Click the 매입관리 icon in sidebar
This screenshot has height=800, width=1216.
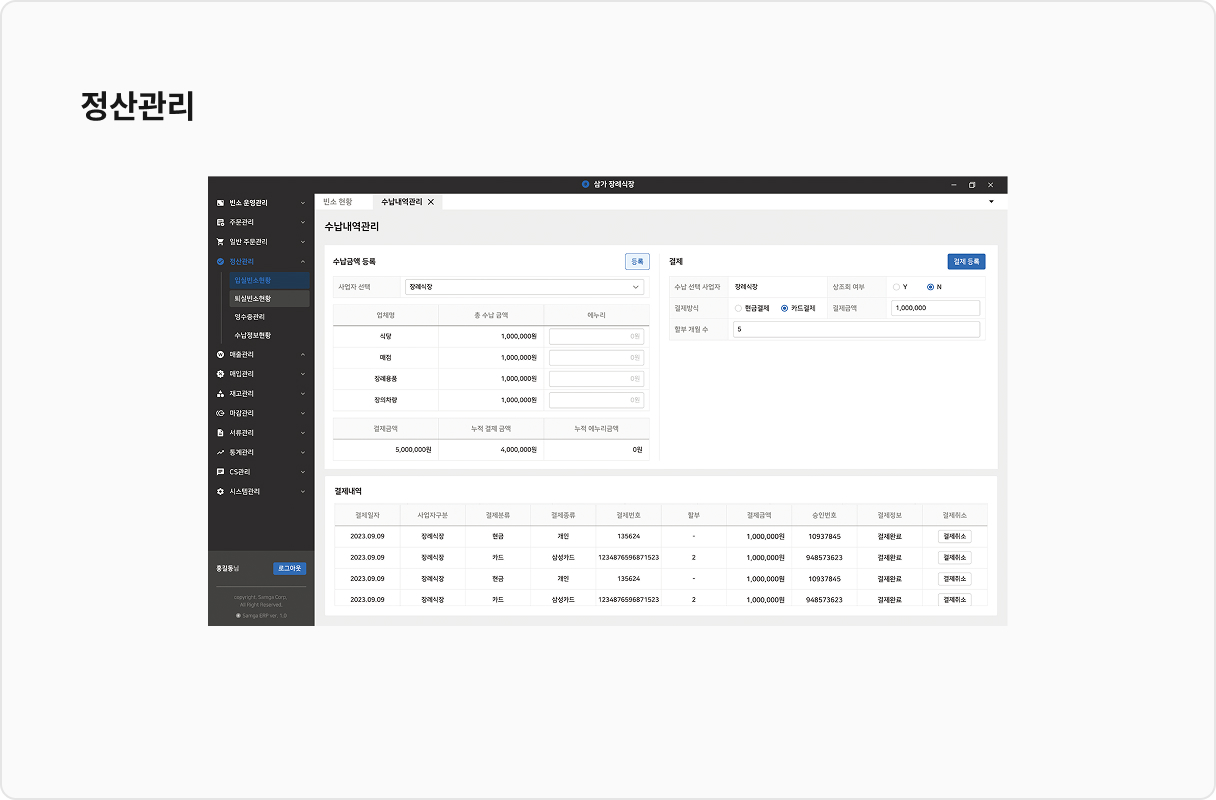220,374
